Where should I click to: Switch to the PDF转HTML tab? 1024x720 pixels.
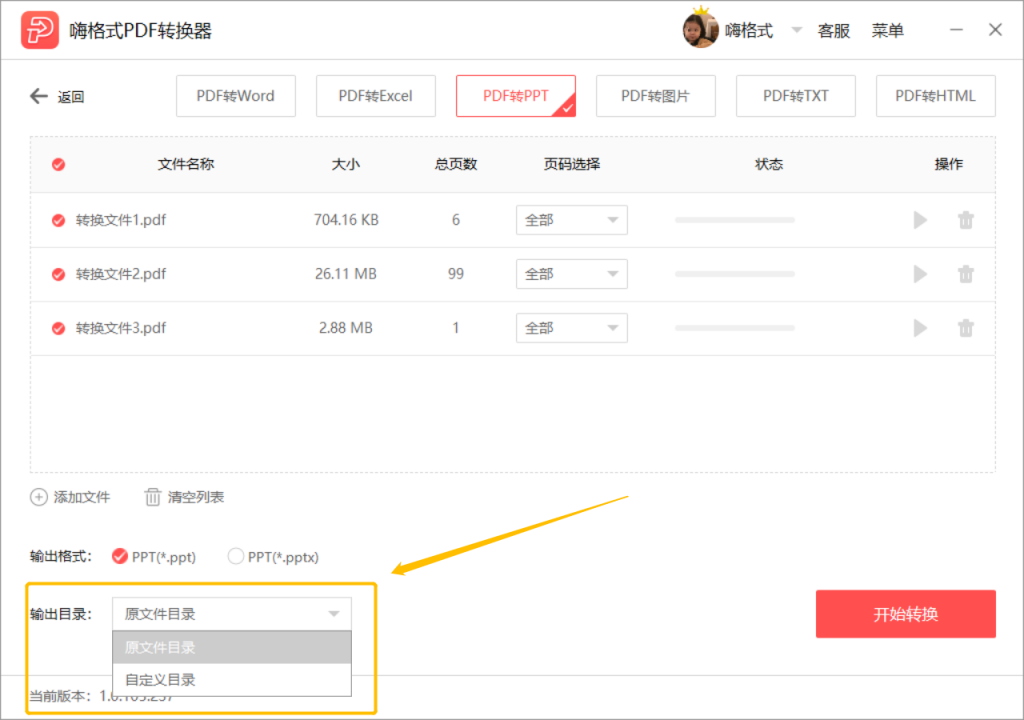[x=935, y=96]
